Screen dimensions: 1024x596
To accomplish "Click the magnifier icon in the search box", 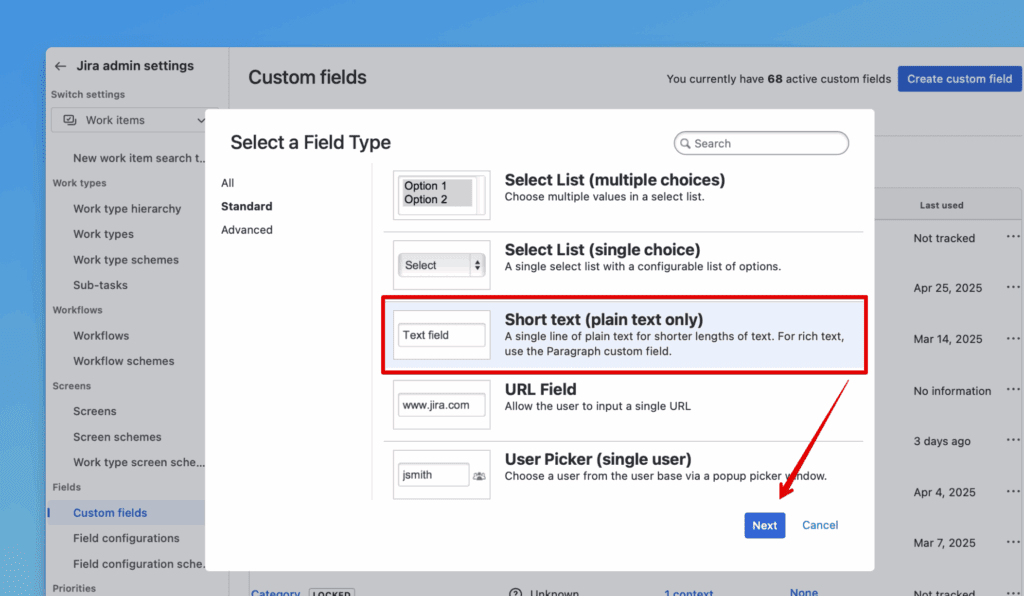I will tap(685, 144).
